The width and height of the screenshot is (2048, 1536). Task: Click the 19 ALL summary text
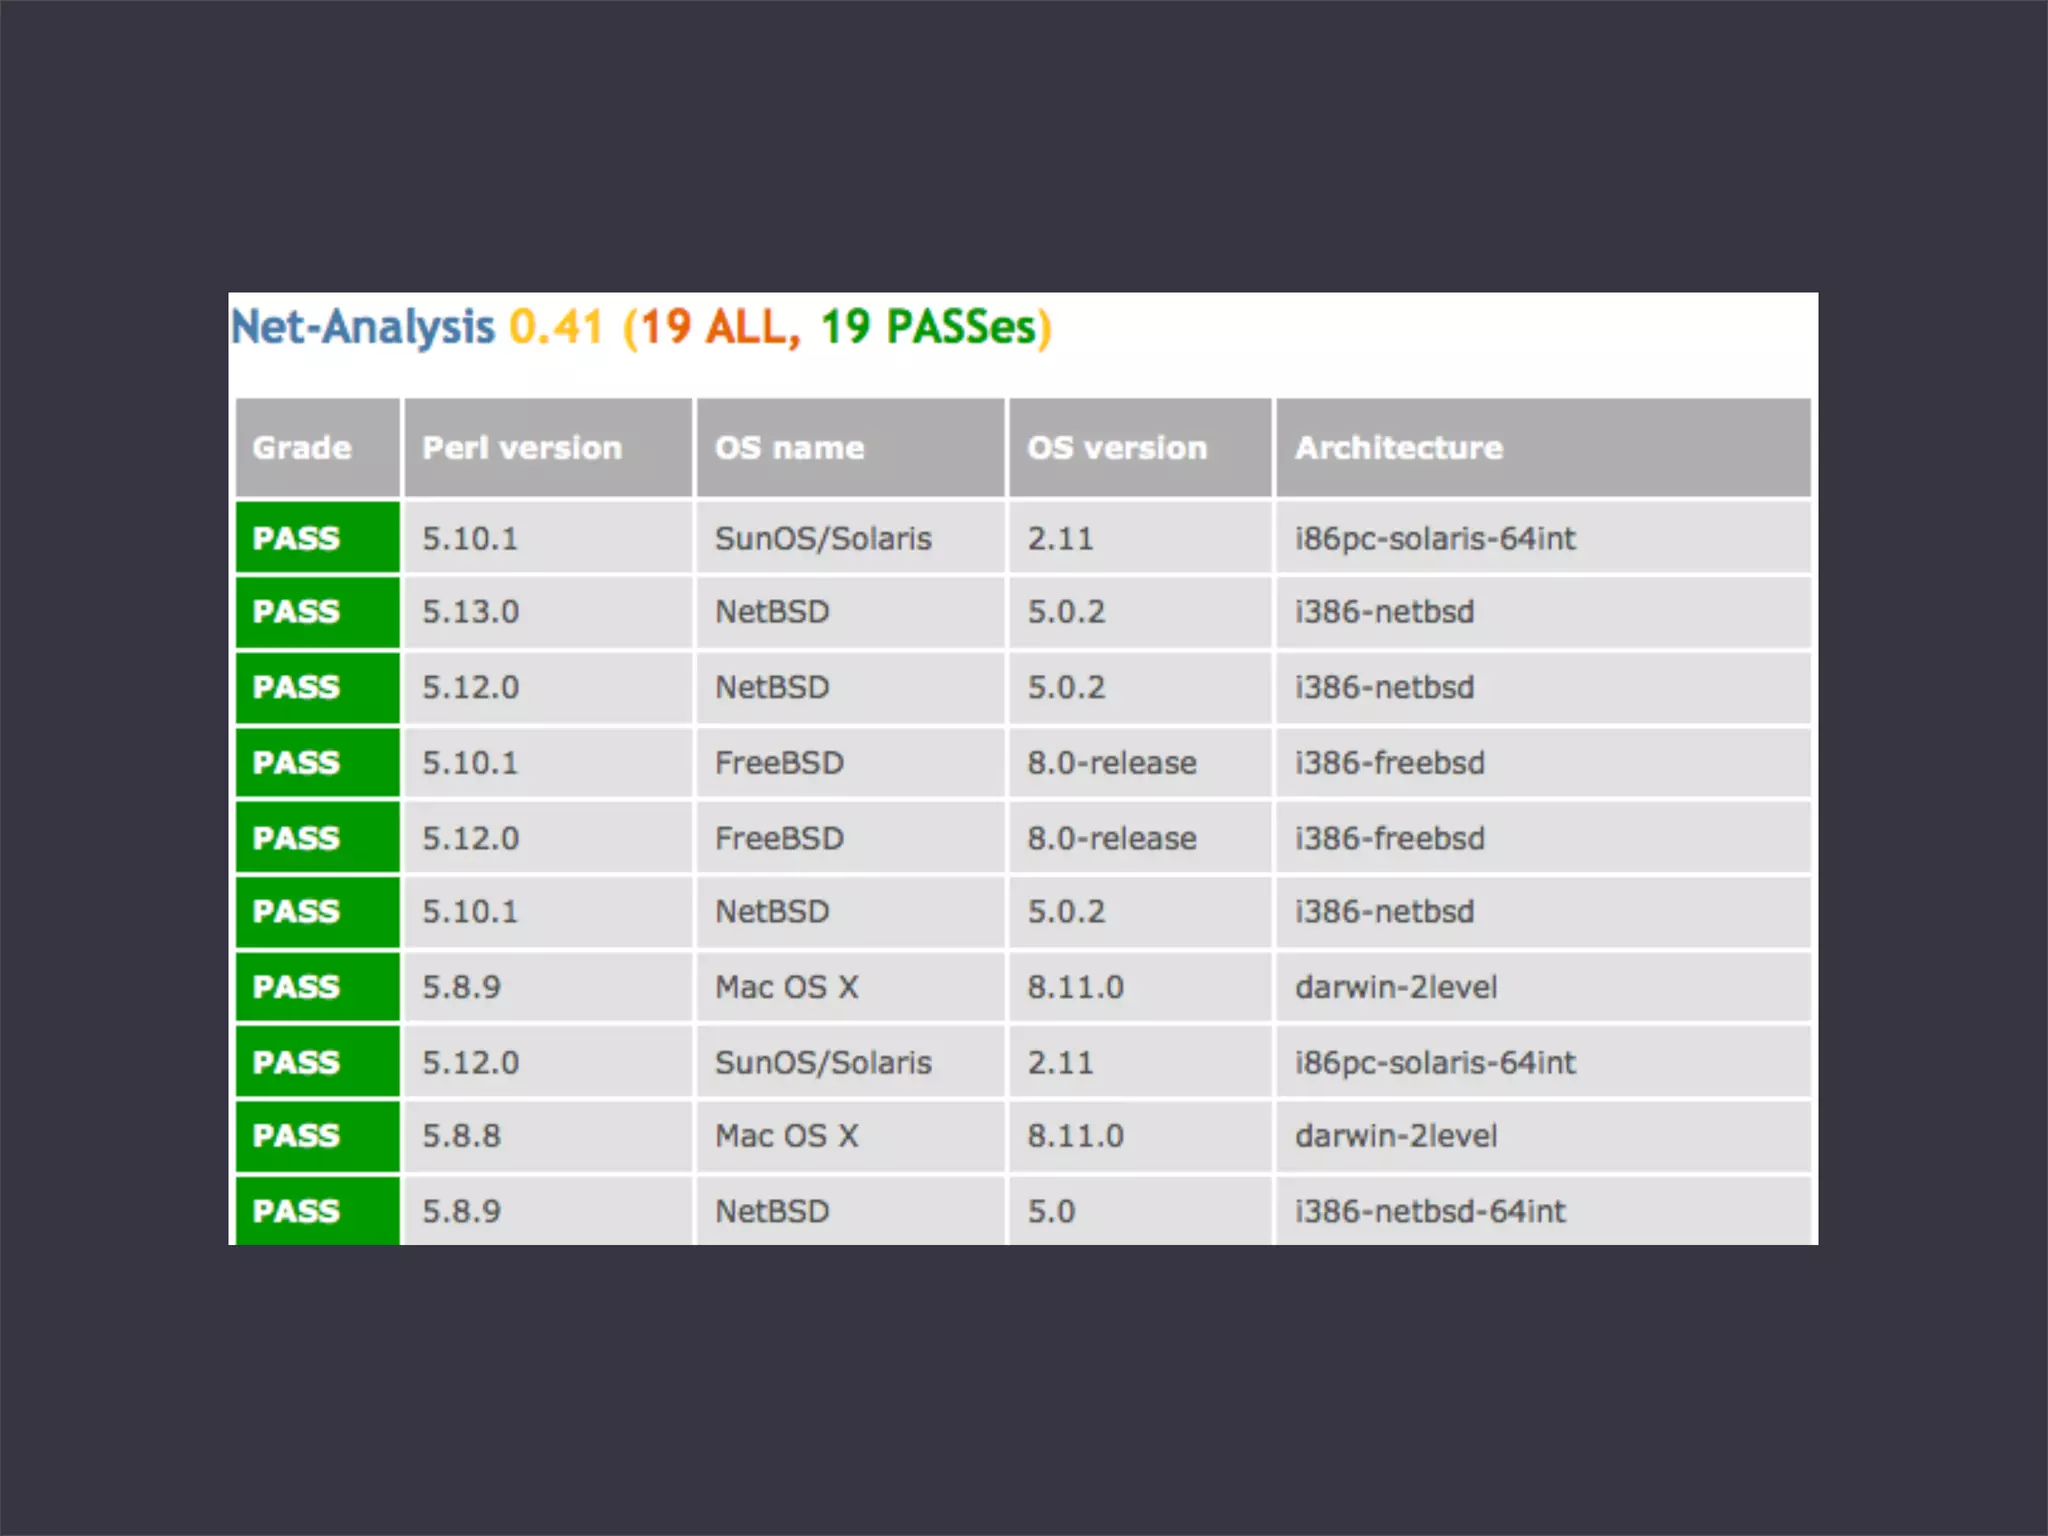point(714,327)
